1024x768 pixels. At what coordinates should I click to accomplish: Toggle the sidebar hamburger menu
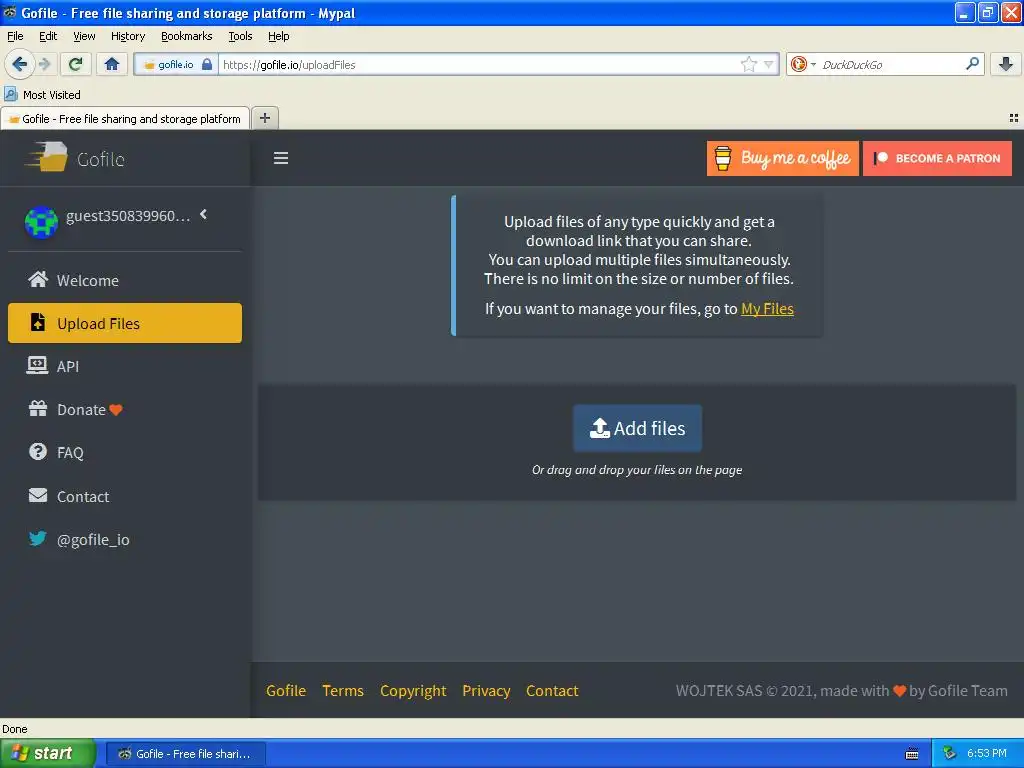(281, 158)
